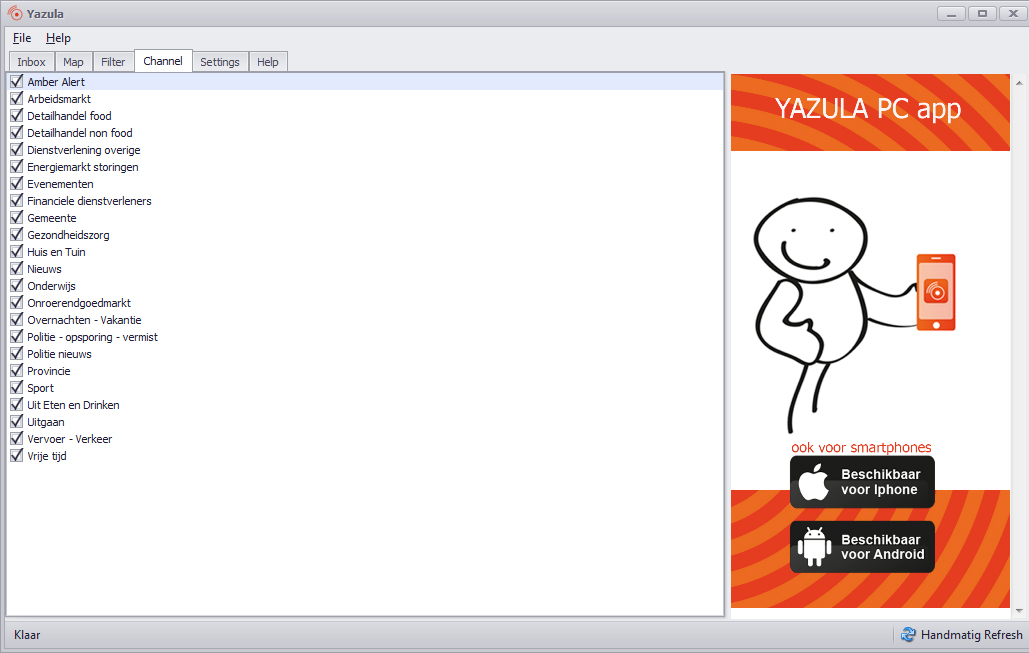1029x653 pixels.
Task: Uncheck the Gemeente channel
Action: (17, 218)
